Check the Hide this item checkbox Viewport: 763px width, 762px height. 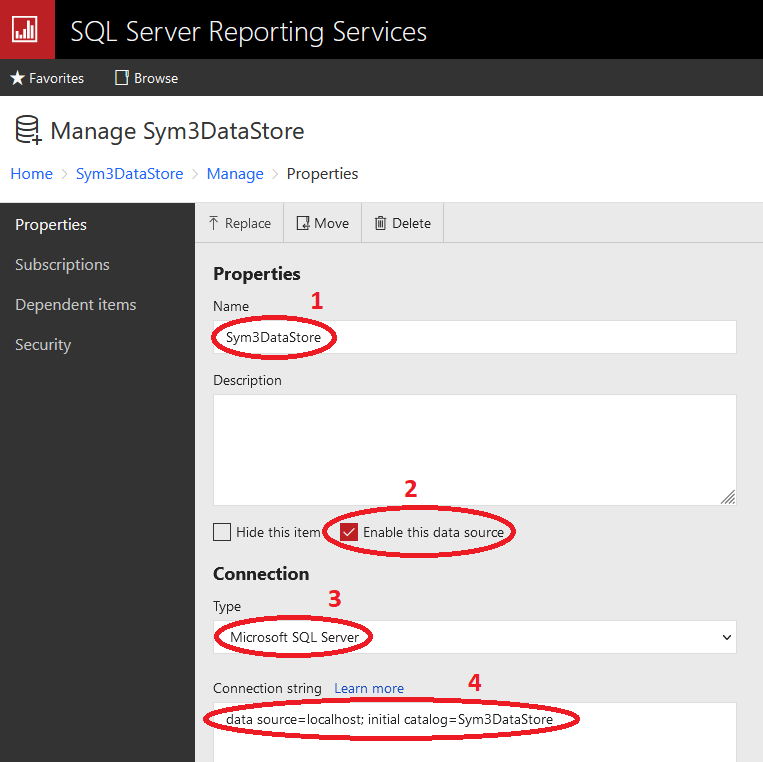[x=222, y=532]
